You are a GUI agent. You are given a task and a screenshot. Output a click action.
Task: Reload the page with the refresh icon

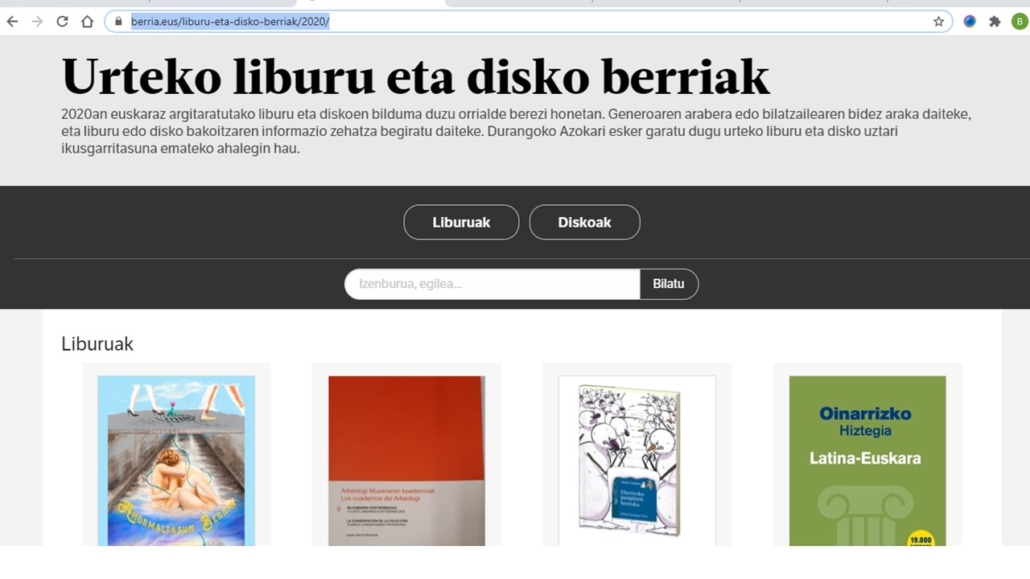click(x=62, y=22)
